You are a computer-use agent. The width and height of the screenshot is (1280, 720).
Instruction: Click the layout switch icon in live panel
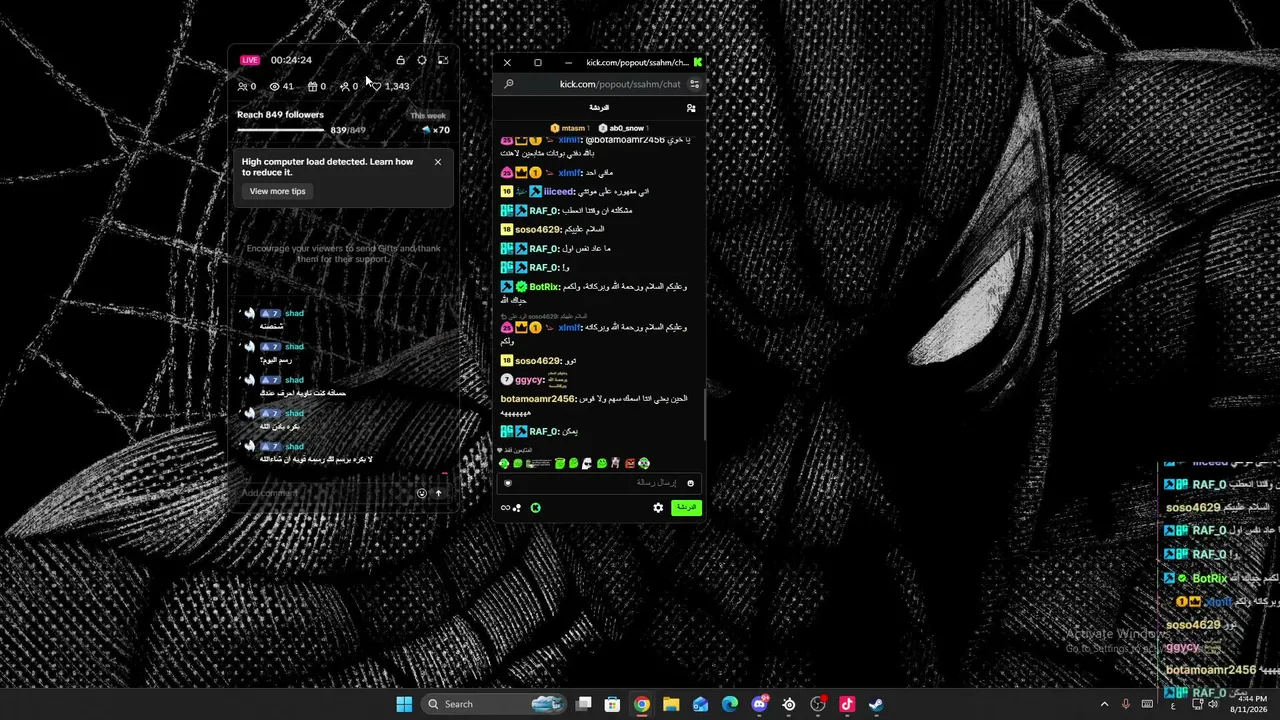pos(443,60)
